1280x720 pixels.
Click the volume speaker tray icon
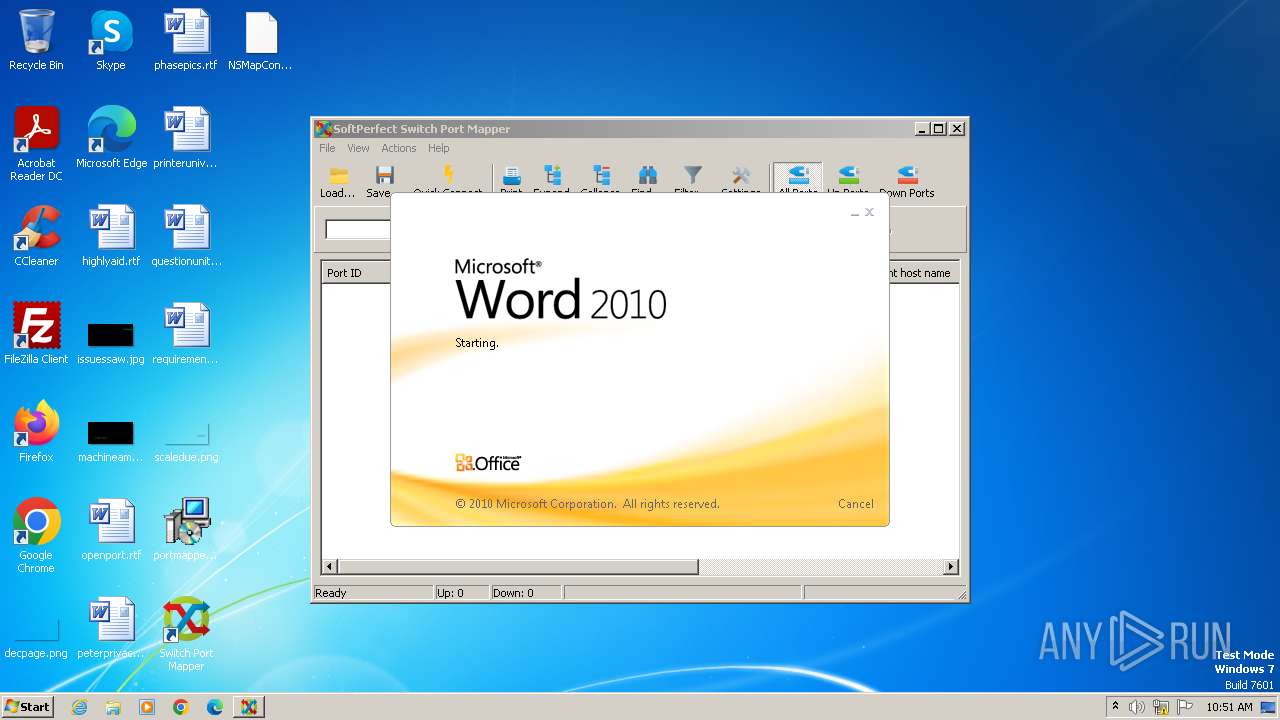click(x=1137, y=707)
